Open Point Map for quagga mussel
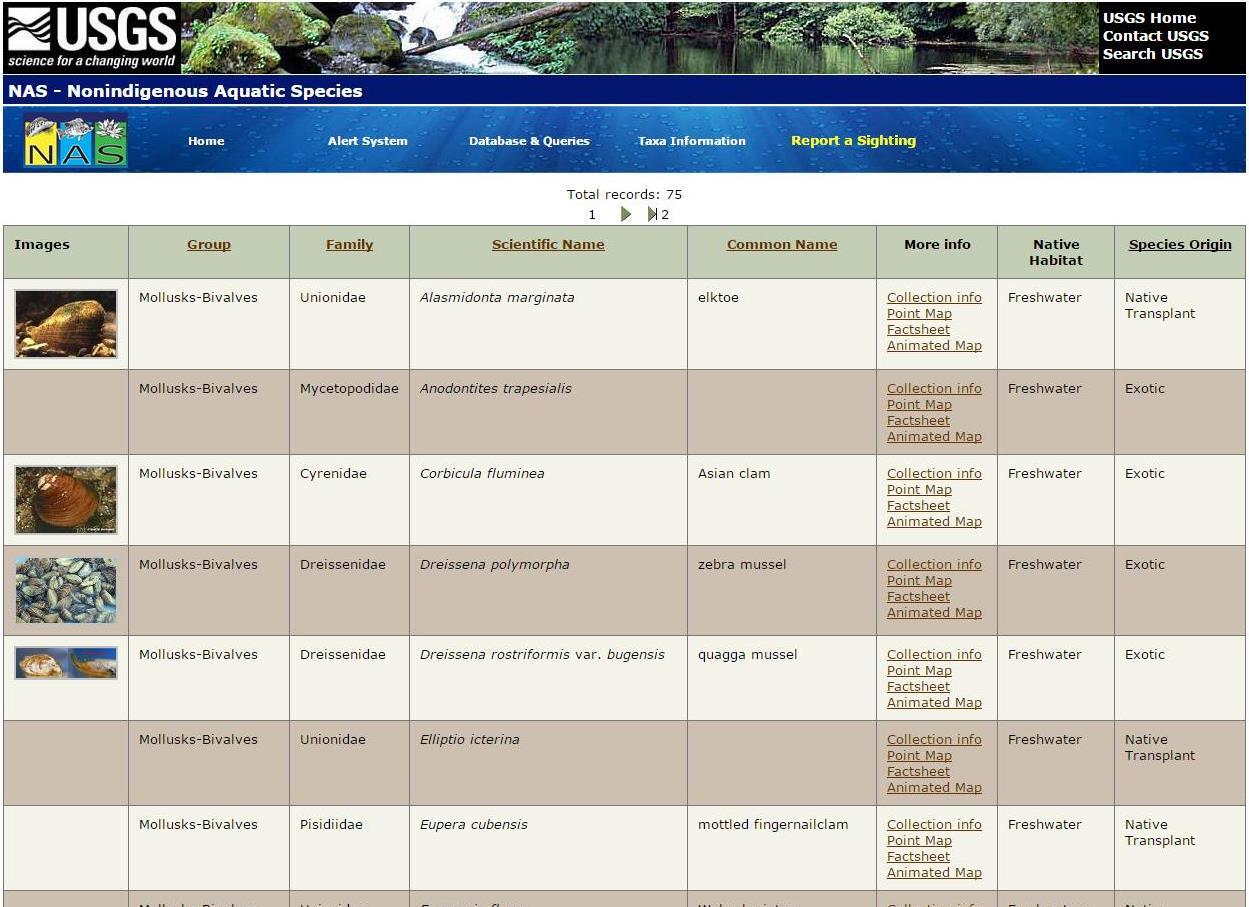 pos(919,670)
